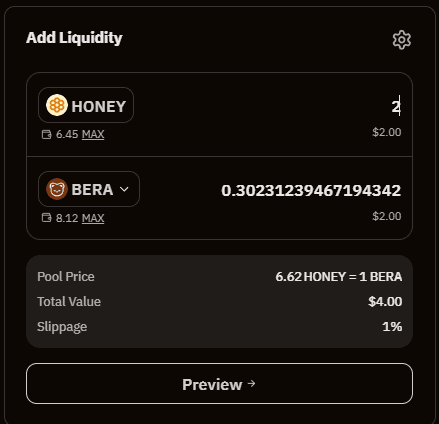Open settings with the gear icon
The image size is (439, 424).
tap(402, 40)
